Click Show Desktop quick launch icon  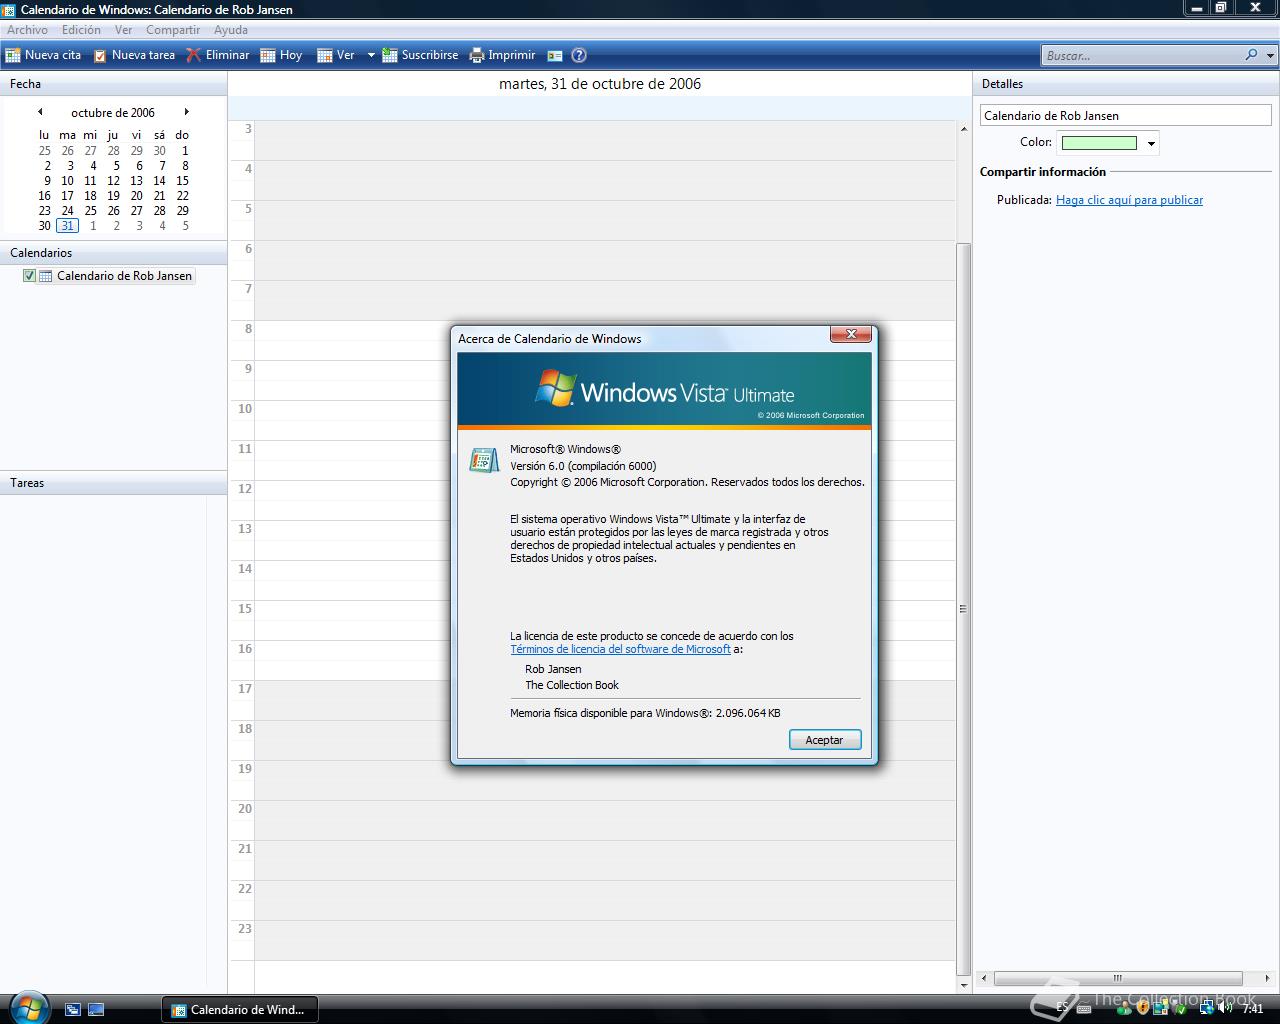96,1009
